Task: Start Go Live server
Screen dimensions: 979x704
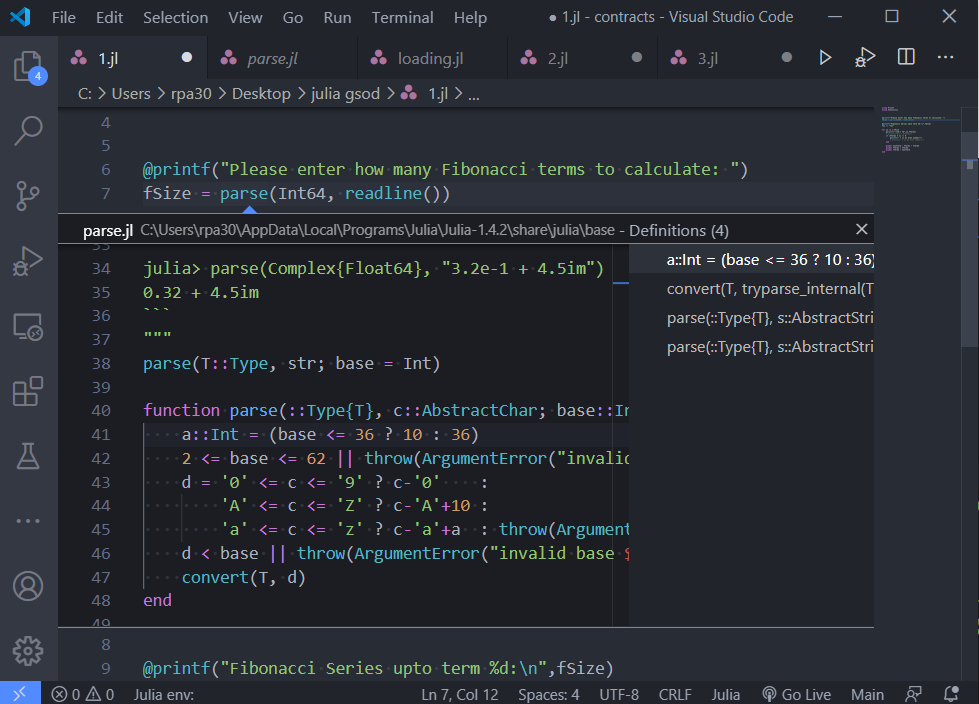Action: point(797,694)
